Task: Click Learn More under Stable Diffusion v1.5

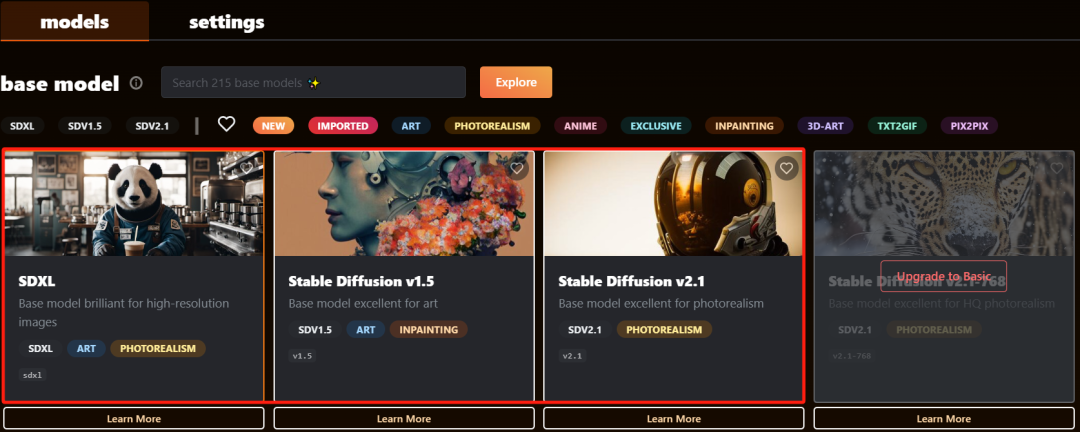Action: 404,418
